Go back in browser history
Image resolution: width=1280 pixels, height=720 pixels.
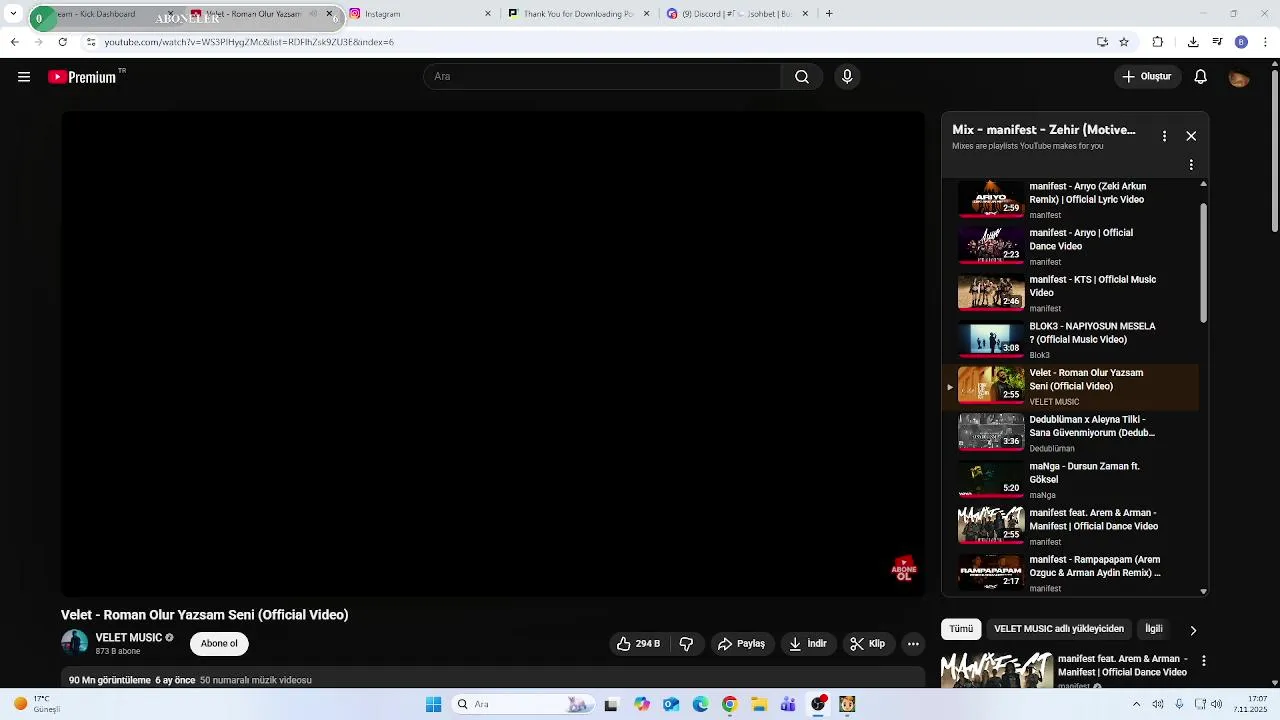point(14,42)
